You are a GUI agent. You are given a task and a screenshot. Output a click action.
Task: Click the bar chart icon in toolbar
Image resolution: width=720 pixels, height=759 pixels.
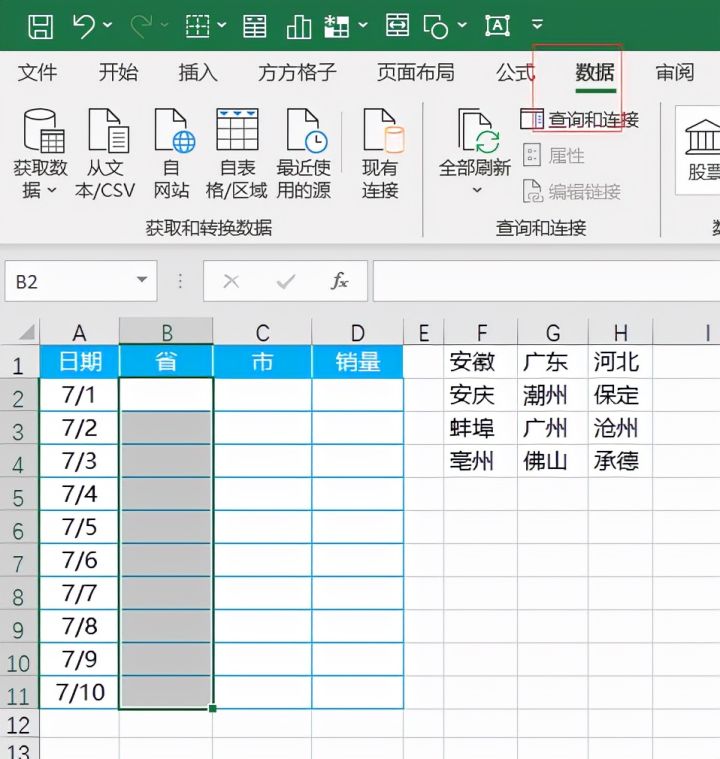pos(299,26)
